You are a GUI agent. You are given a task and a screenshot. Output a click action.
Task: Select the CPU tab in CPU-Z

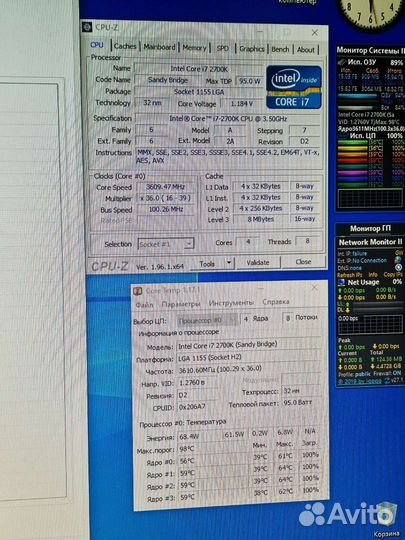(97, 45)
